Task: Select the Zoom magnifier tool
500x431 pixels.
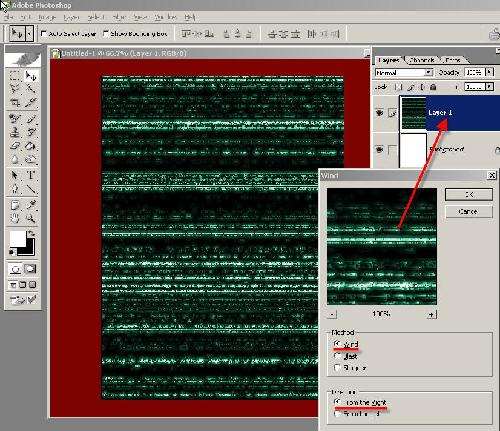Action: click(x=31, y=219)
